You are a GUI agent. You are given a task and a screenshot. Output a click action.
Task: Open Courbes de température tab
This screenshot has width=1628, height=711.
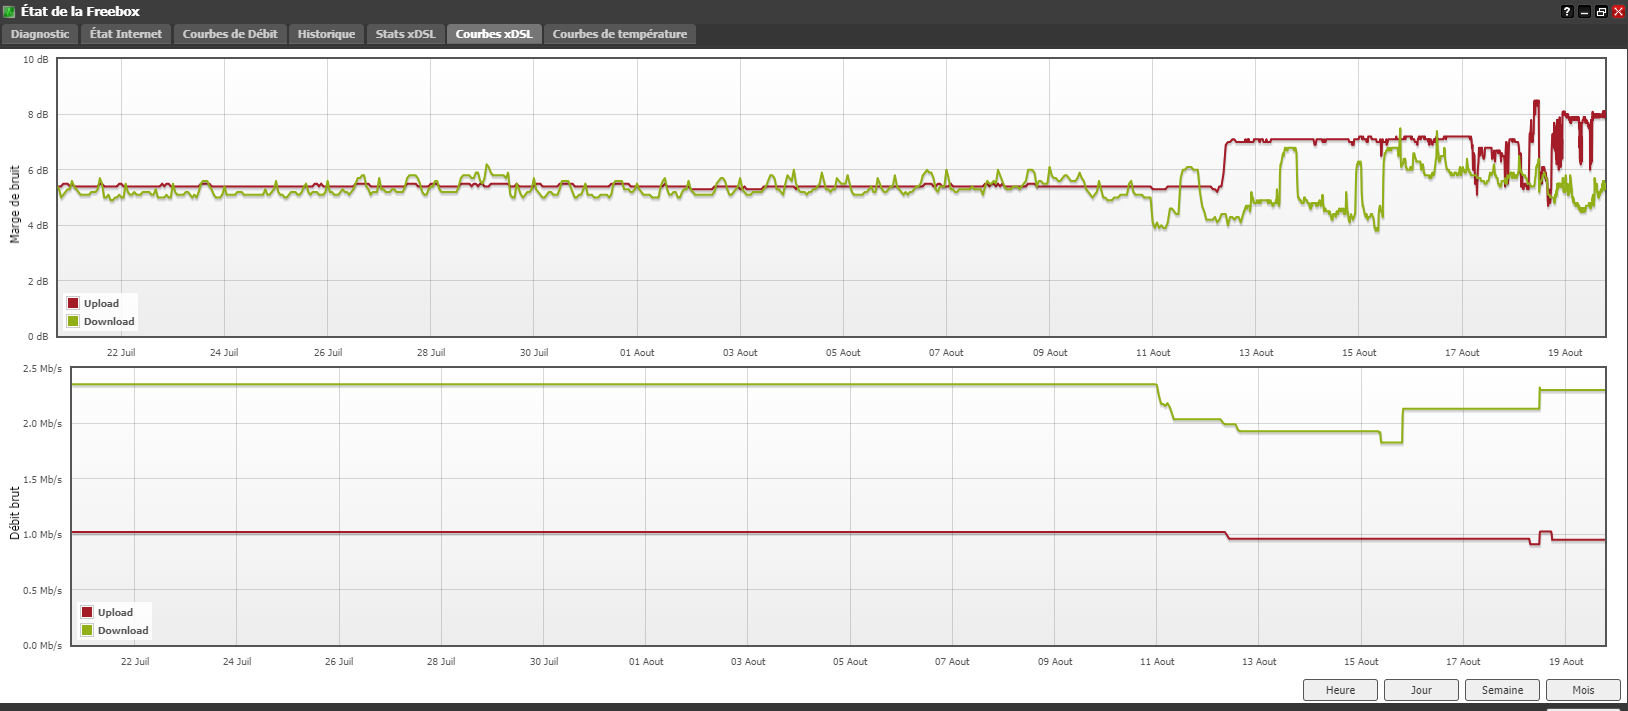pos(619,34)
